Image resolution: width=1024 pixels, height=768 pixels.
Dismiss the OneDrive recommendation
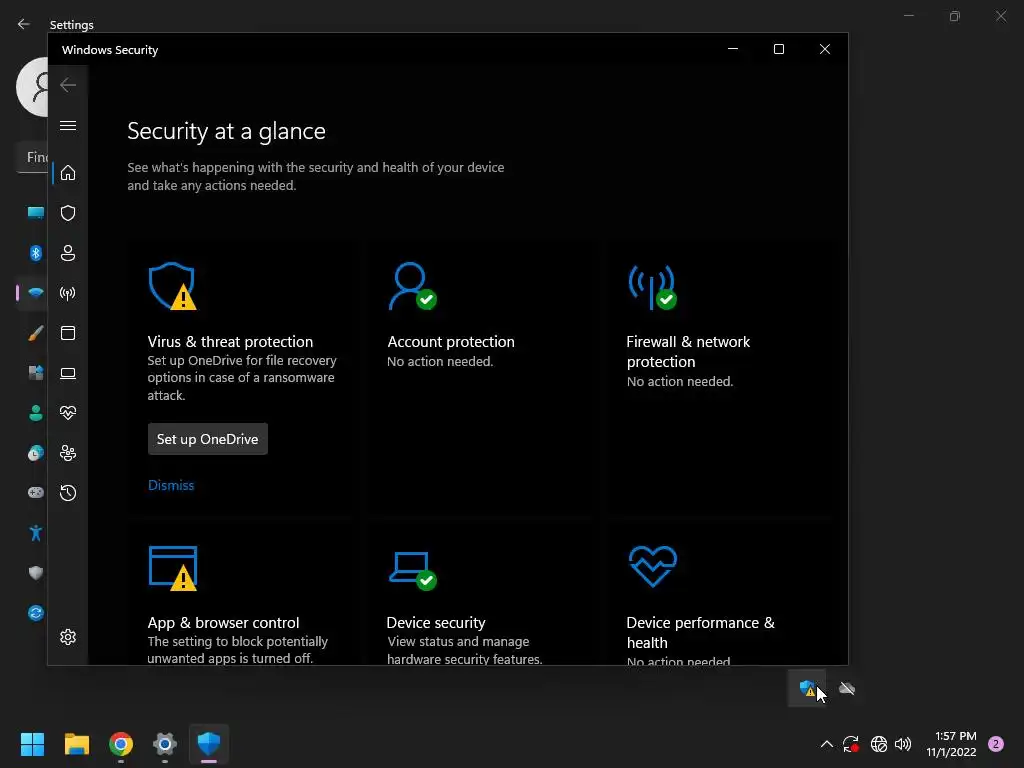[171, 485]
